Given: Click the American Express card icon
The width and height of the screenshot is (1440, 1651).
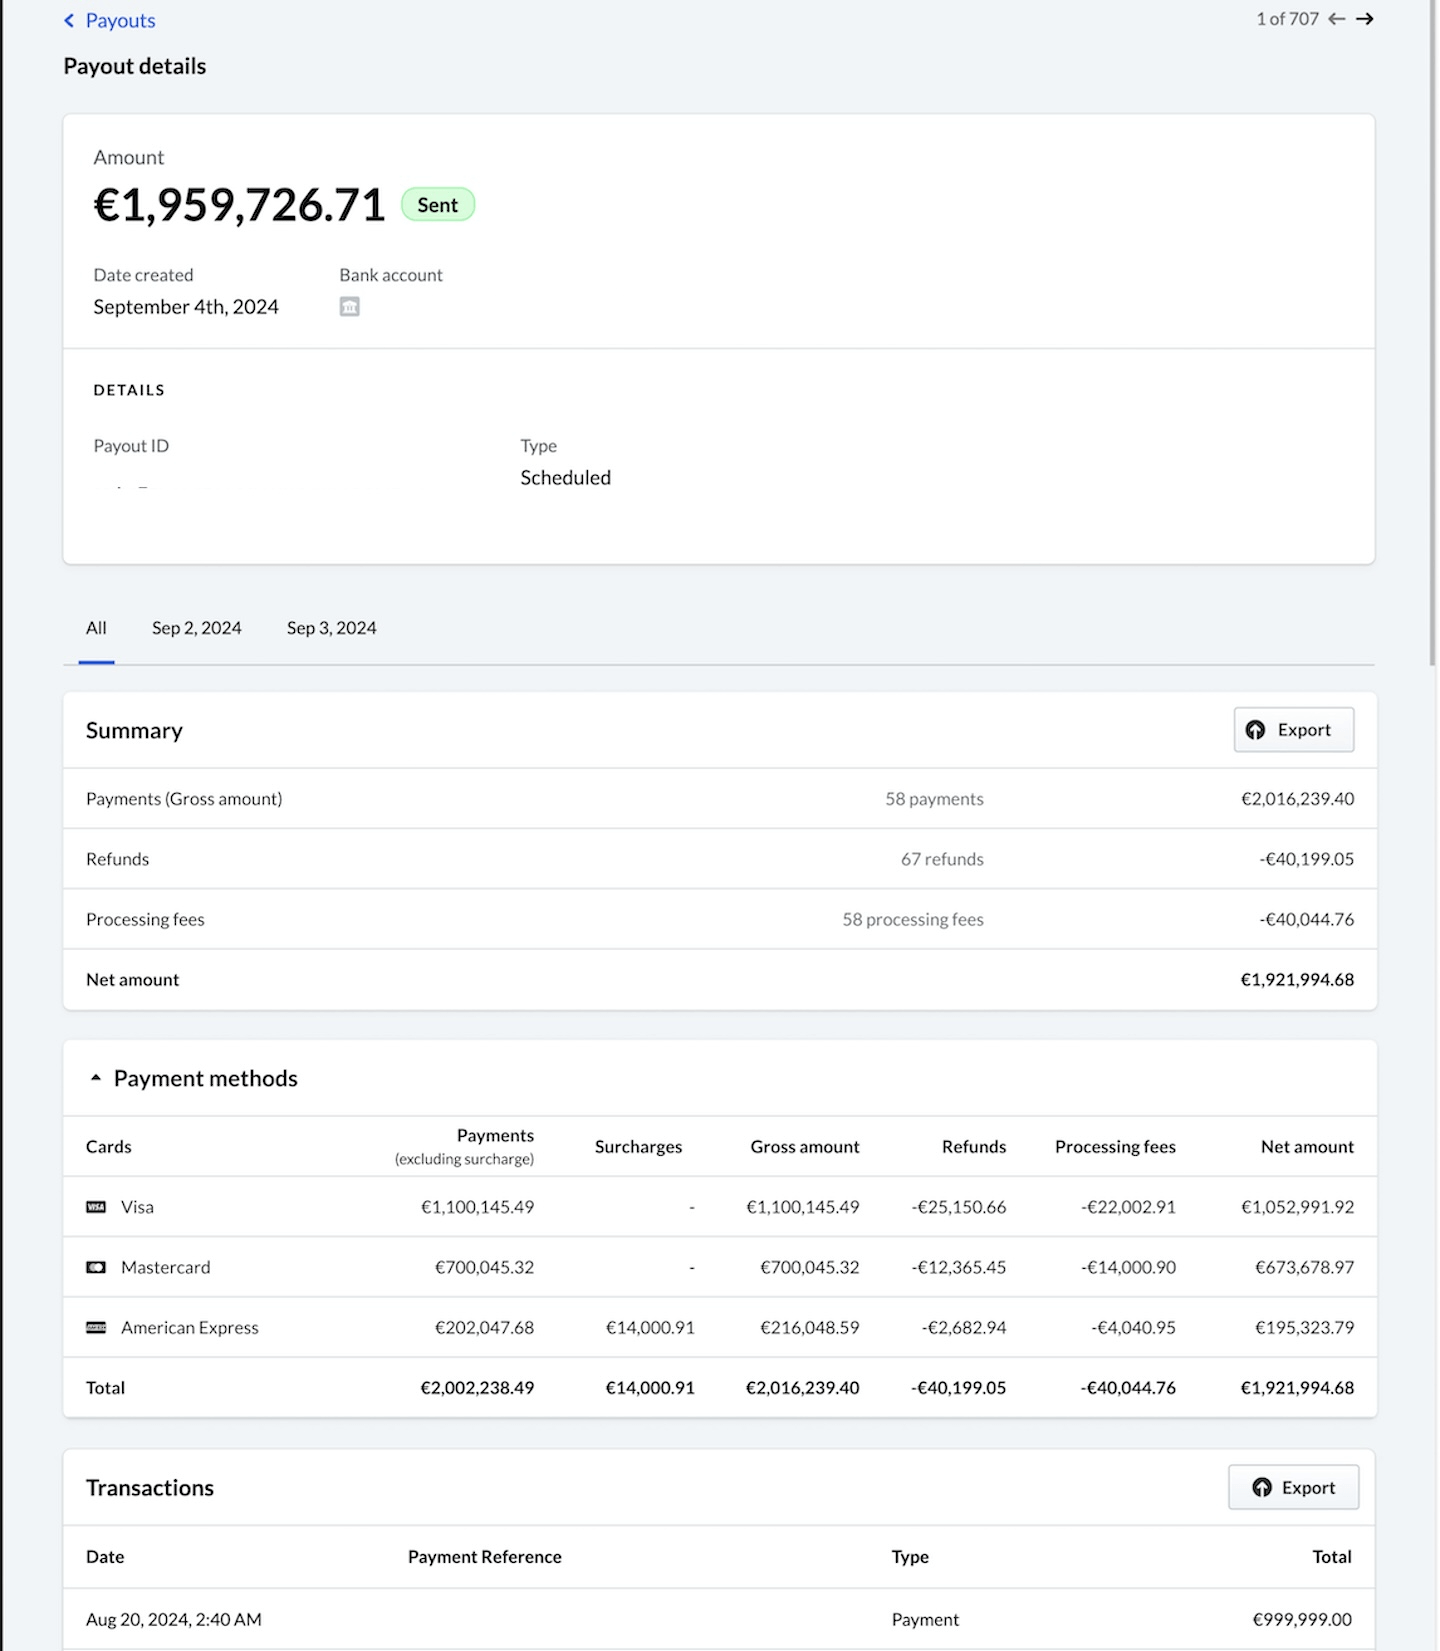Looking at the screenshot, I should pos(96,1327).
